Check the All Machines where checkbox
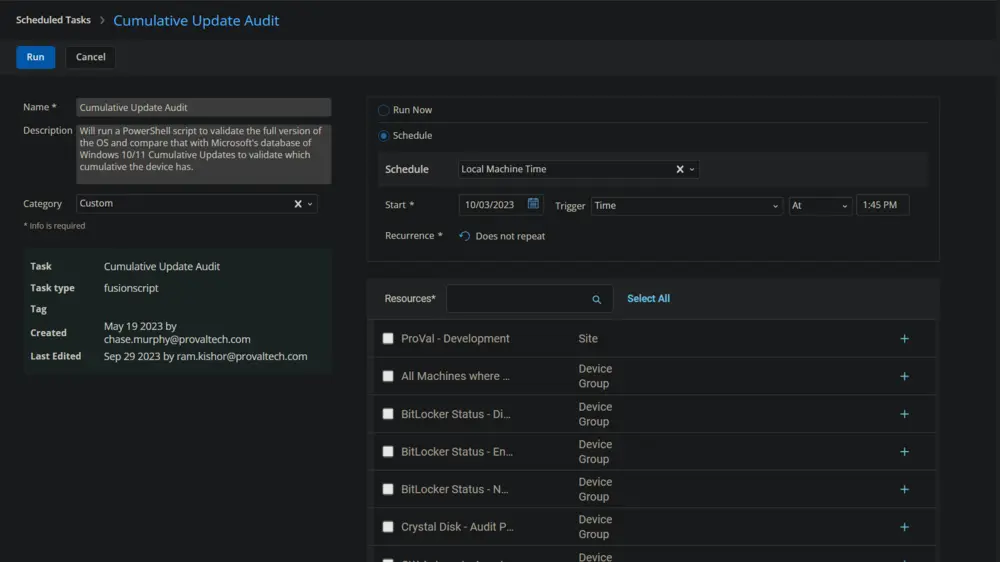The height and width of the screenshot is (562, 1000). (x=388, y=376)
